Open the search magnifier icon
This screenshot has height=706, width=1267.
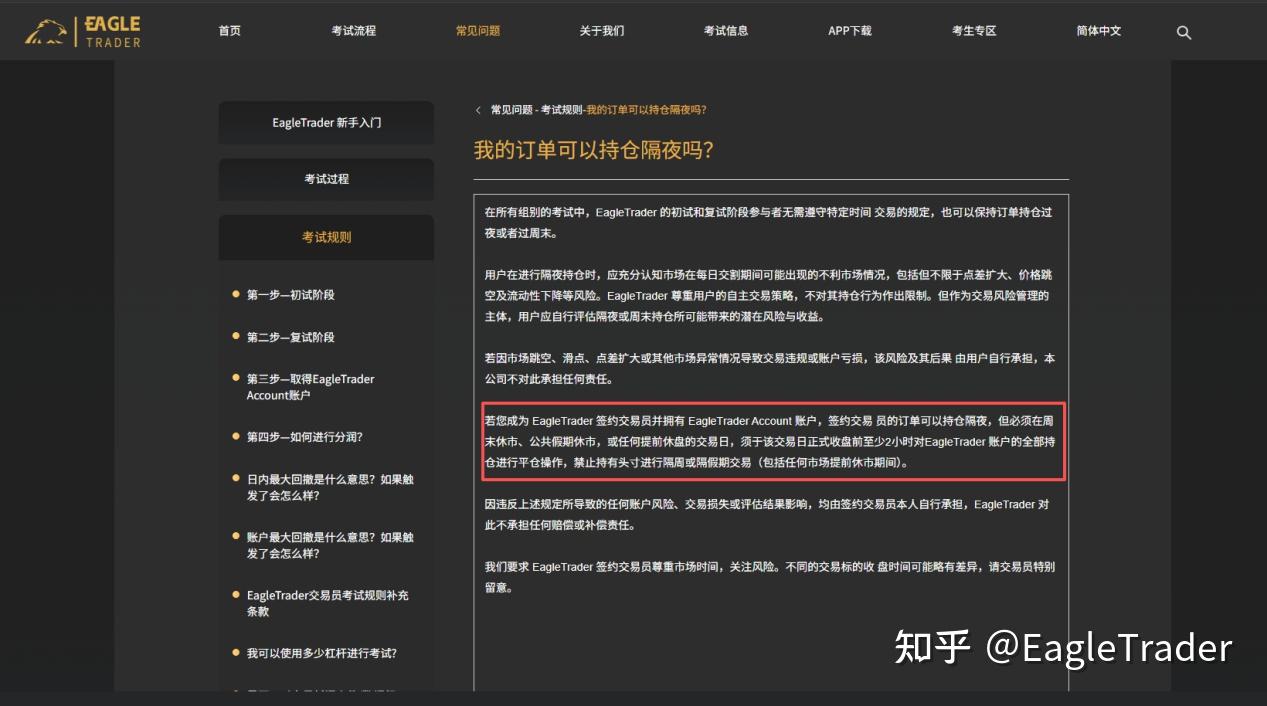tap(1184, 32)
